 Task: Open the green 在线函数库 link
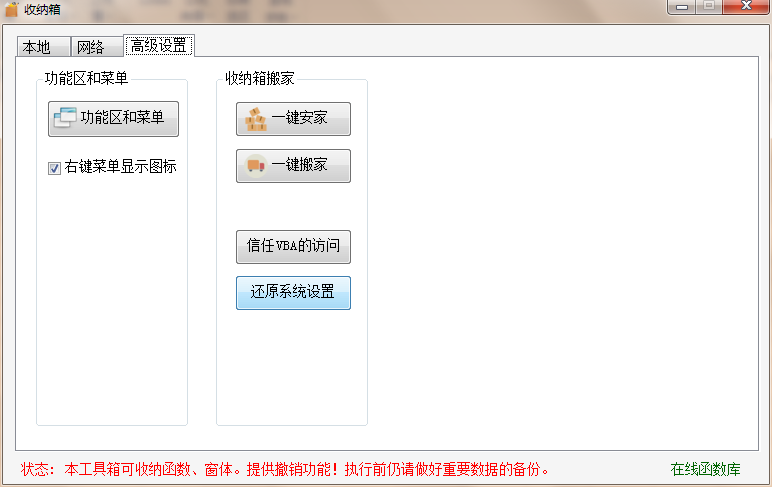[x=705, y=469]
